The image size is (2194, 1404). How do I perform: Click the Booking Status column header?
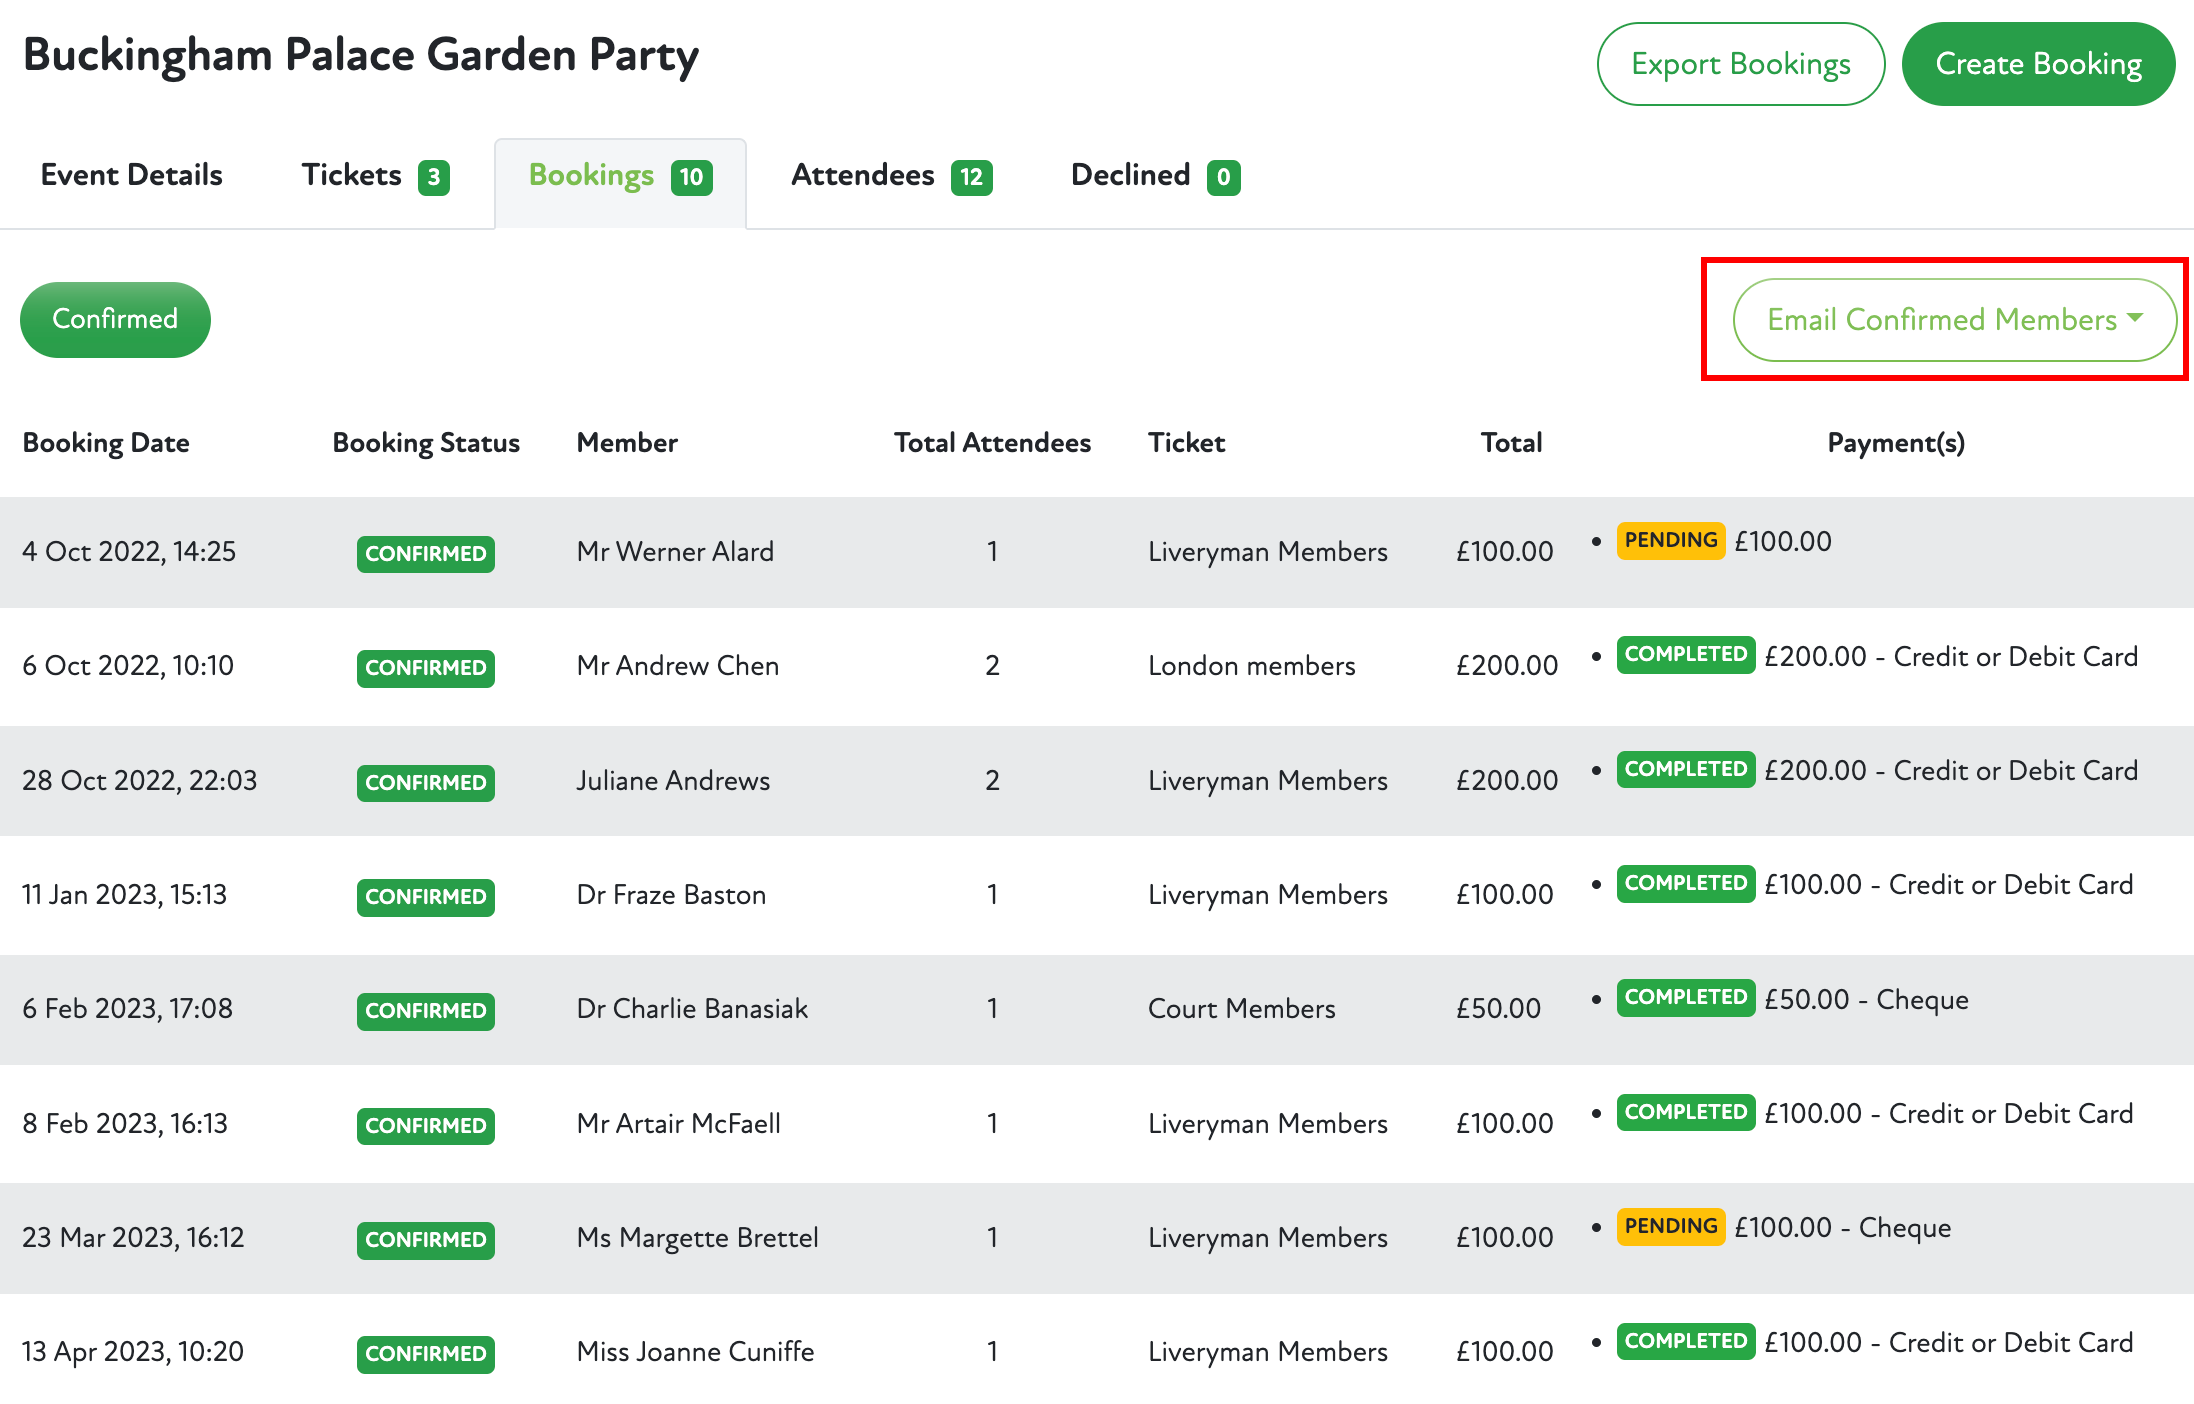(x=425, y=443)
